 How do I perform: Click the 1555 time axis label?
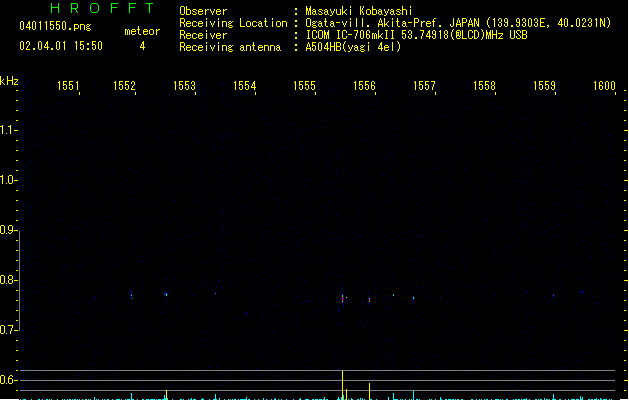pos(304,86)
